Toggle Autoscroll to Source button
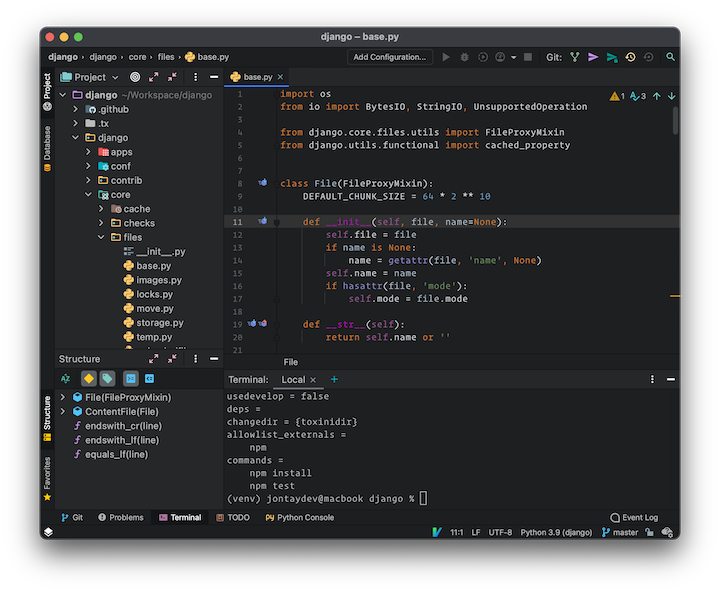The image size is (720, 592). click(131, 379)
